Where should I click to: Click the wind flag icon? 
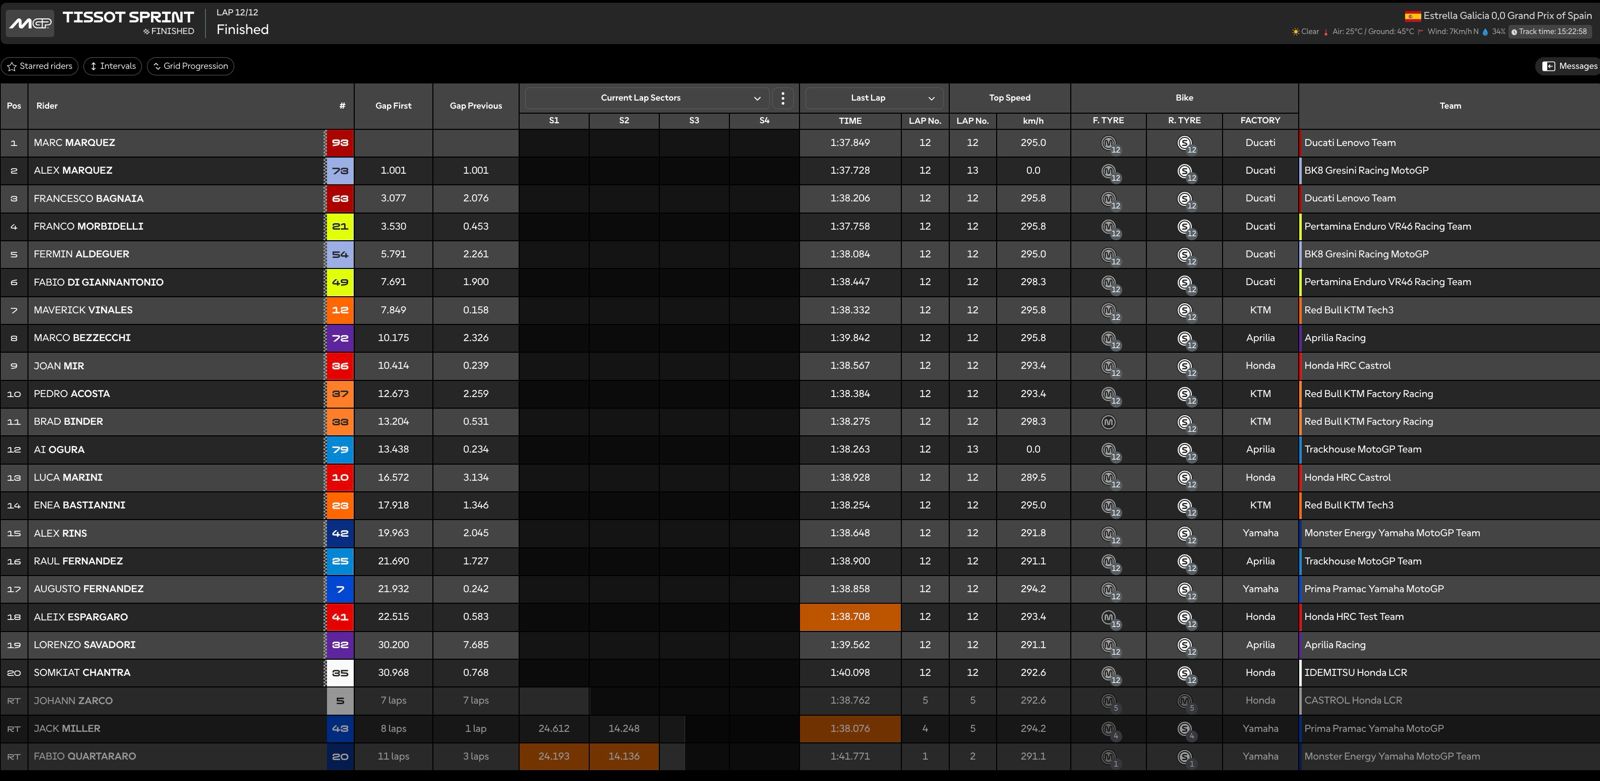tap(1421, 32)
